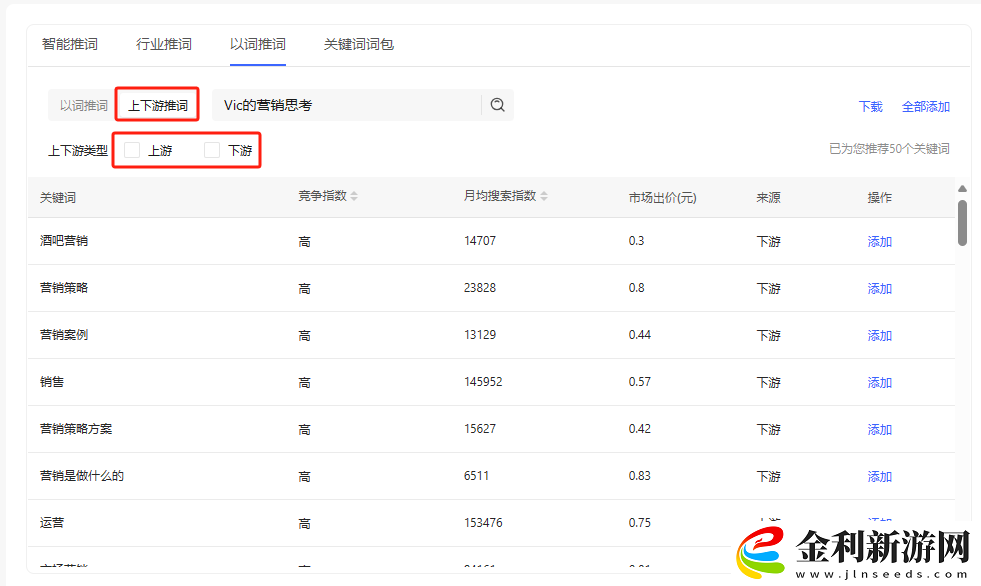Image resolution: width=981 pixels, height=586 pixels.
Task: Click the search magnifier icon
Action: tap(497, 105)
